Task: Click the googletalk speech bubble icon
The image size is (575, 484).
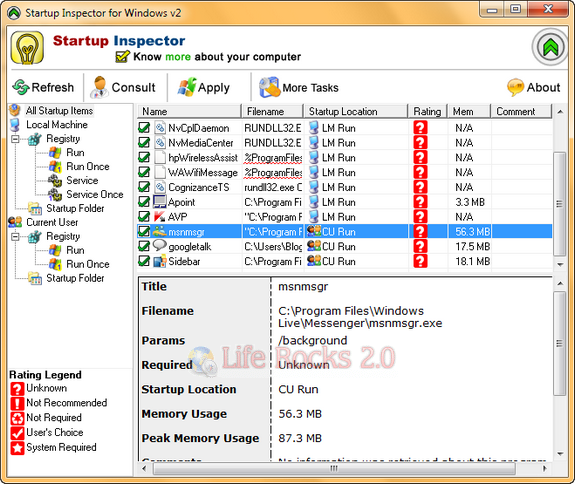Action: (160, 245)
